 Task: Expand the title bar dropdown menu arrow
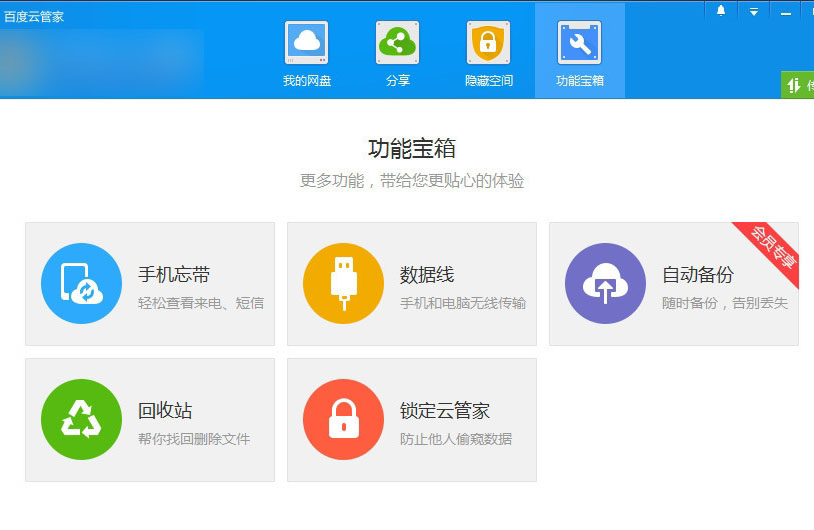753,12
